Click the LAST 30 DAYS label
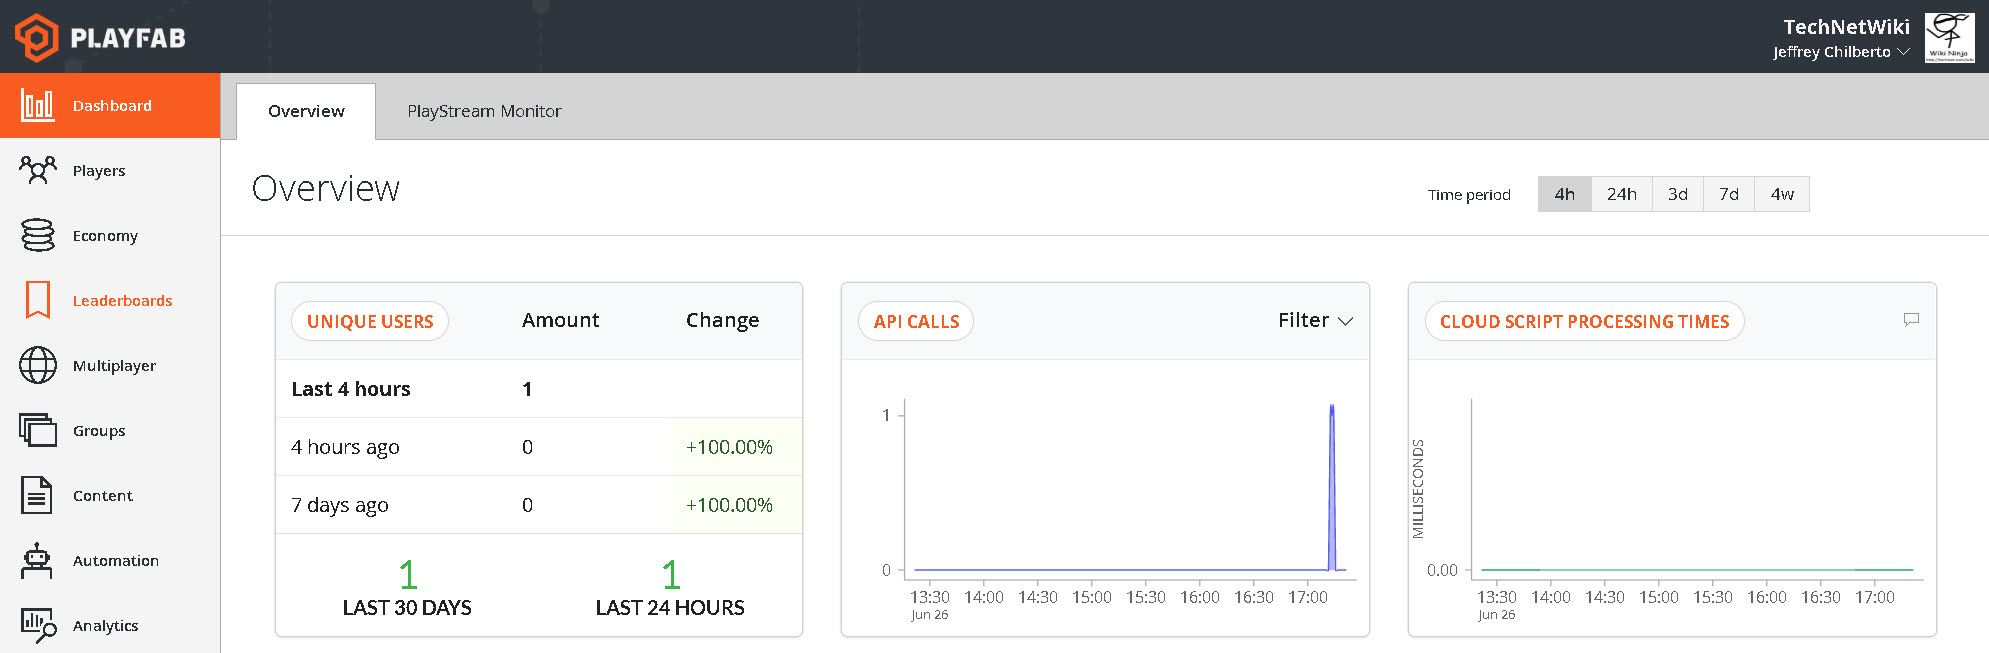 point(407,608)
